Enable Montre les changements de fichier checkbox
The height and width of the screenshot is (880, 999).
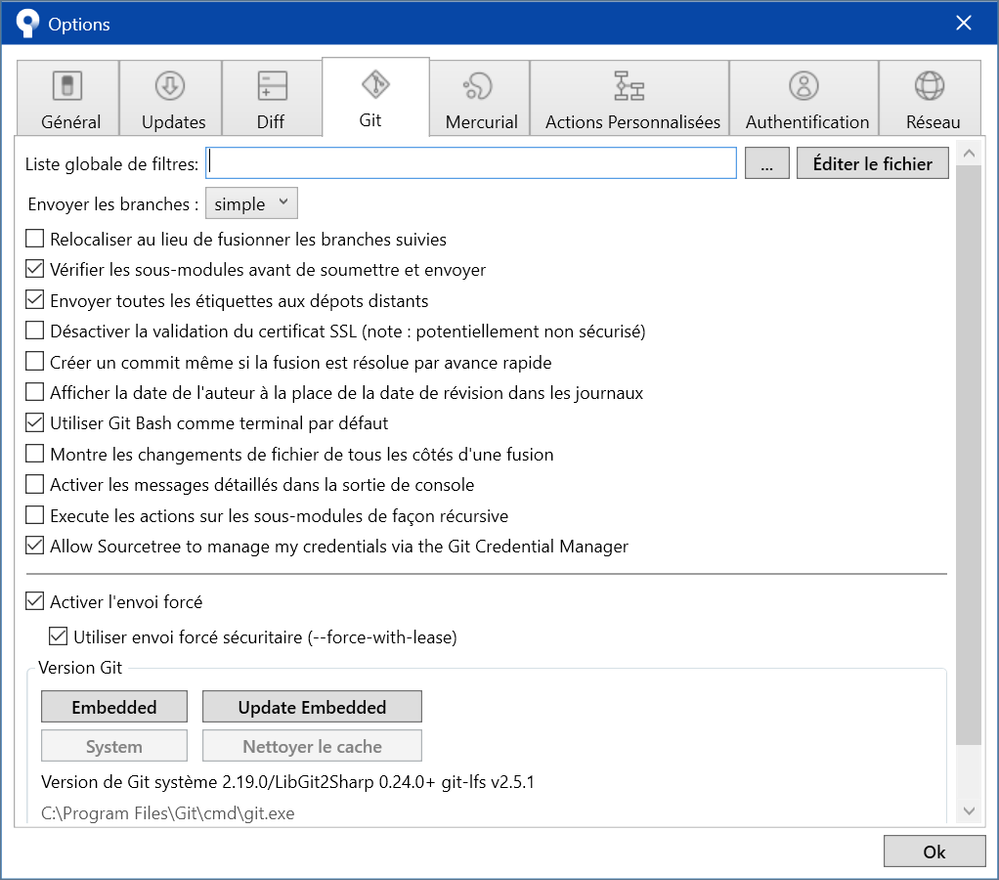[34, 454]
